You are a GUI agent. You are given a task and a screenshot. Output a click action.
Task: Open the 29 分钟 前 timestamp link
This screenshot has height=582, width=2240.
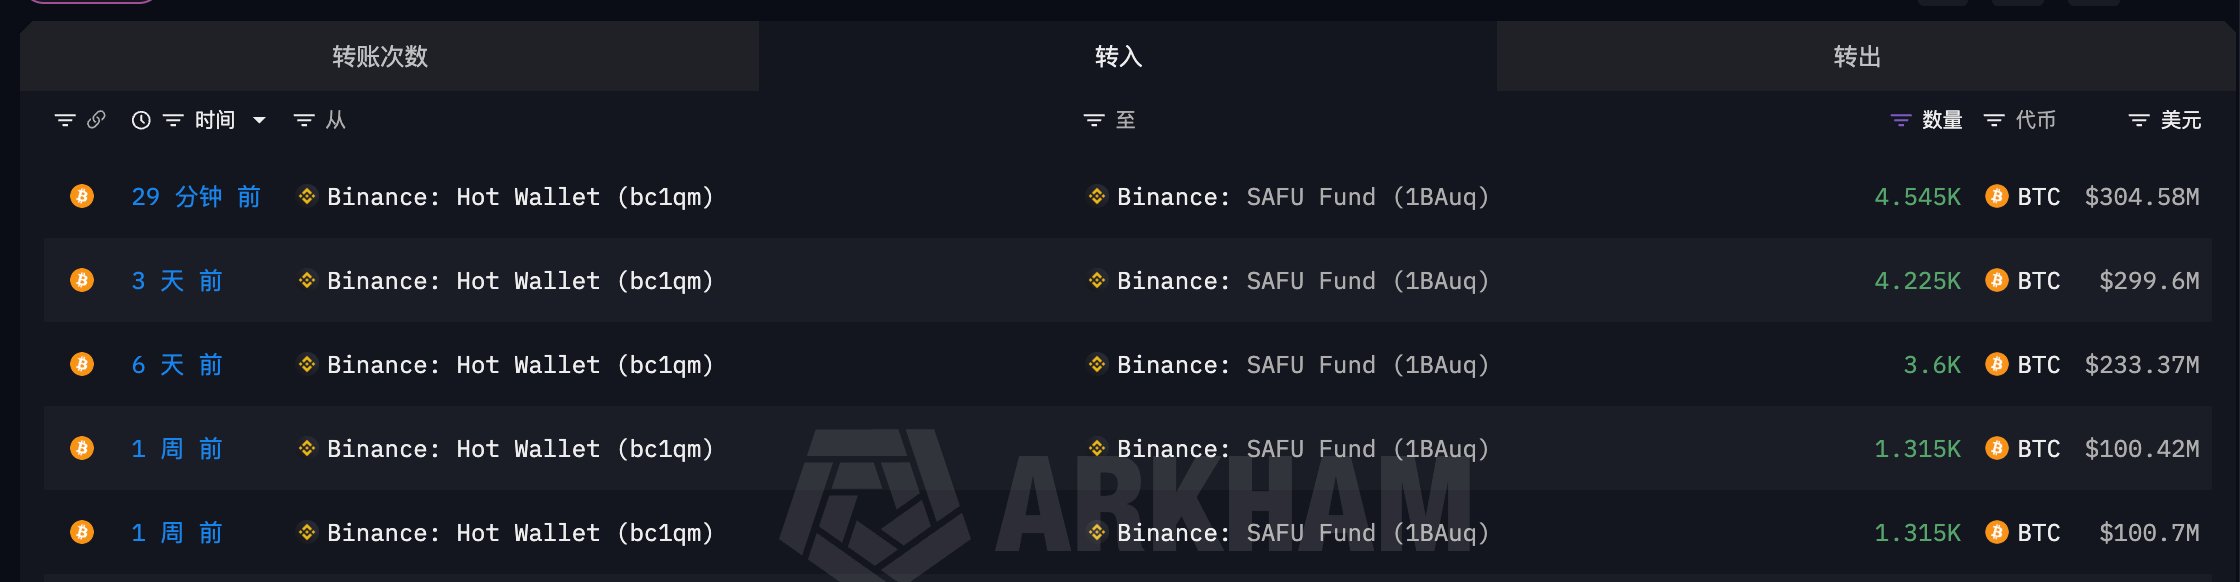point(196,196)
